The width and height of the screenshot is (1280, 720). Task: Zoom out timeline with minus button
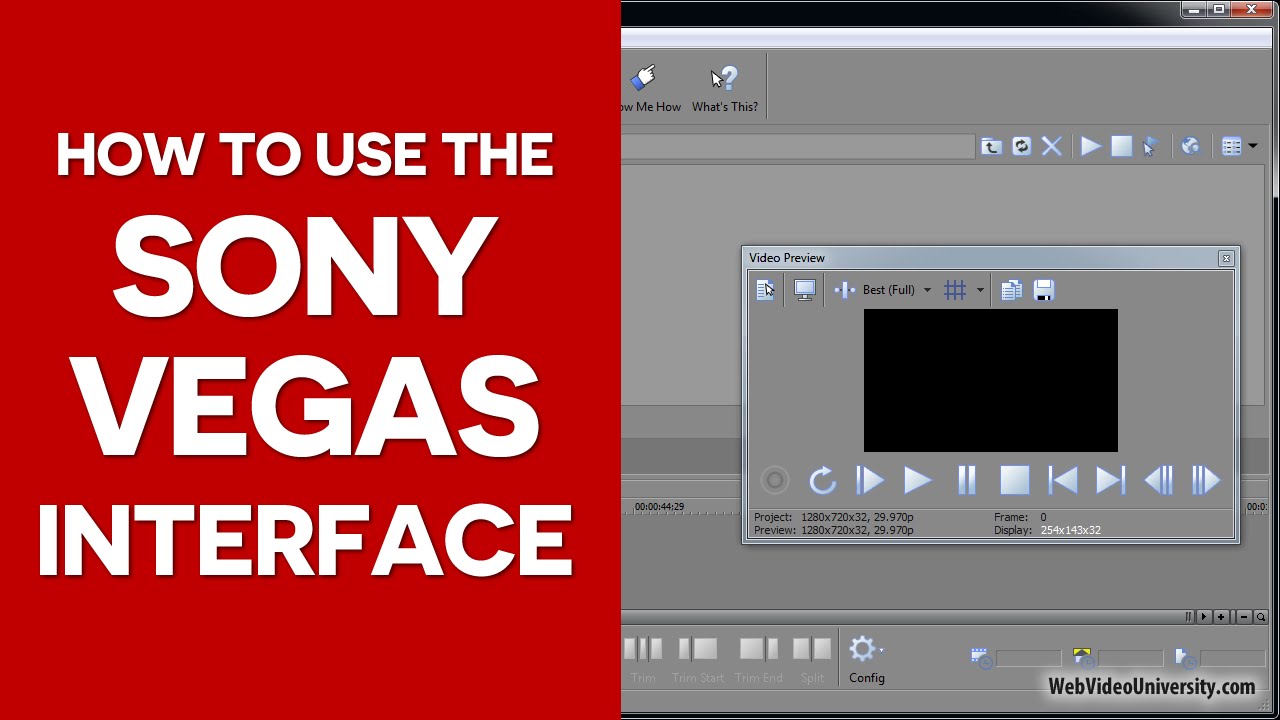[x=1244, y=617]
